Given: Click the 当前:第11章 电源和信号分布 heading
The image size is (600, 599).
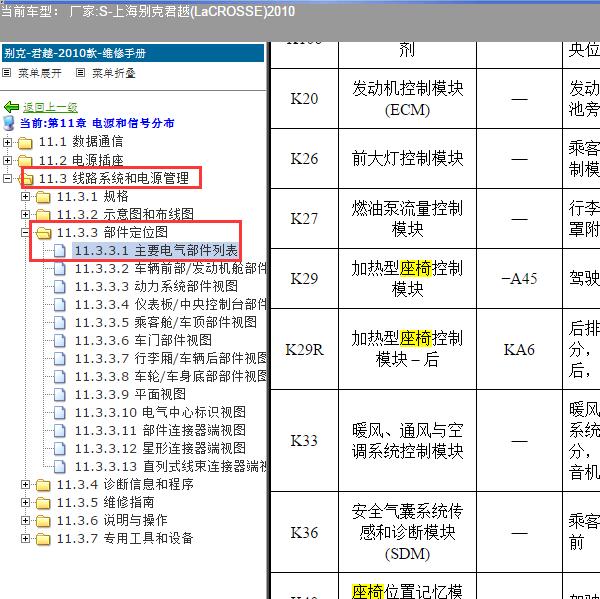Looking at the screenshot, I should pos(97,123).
